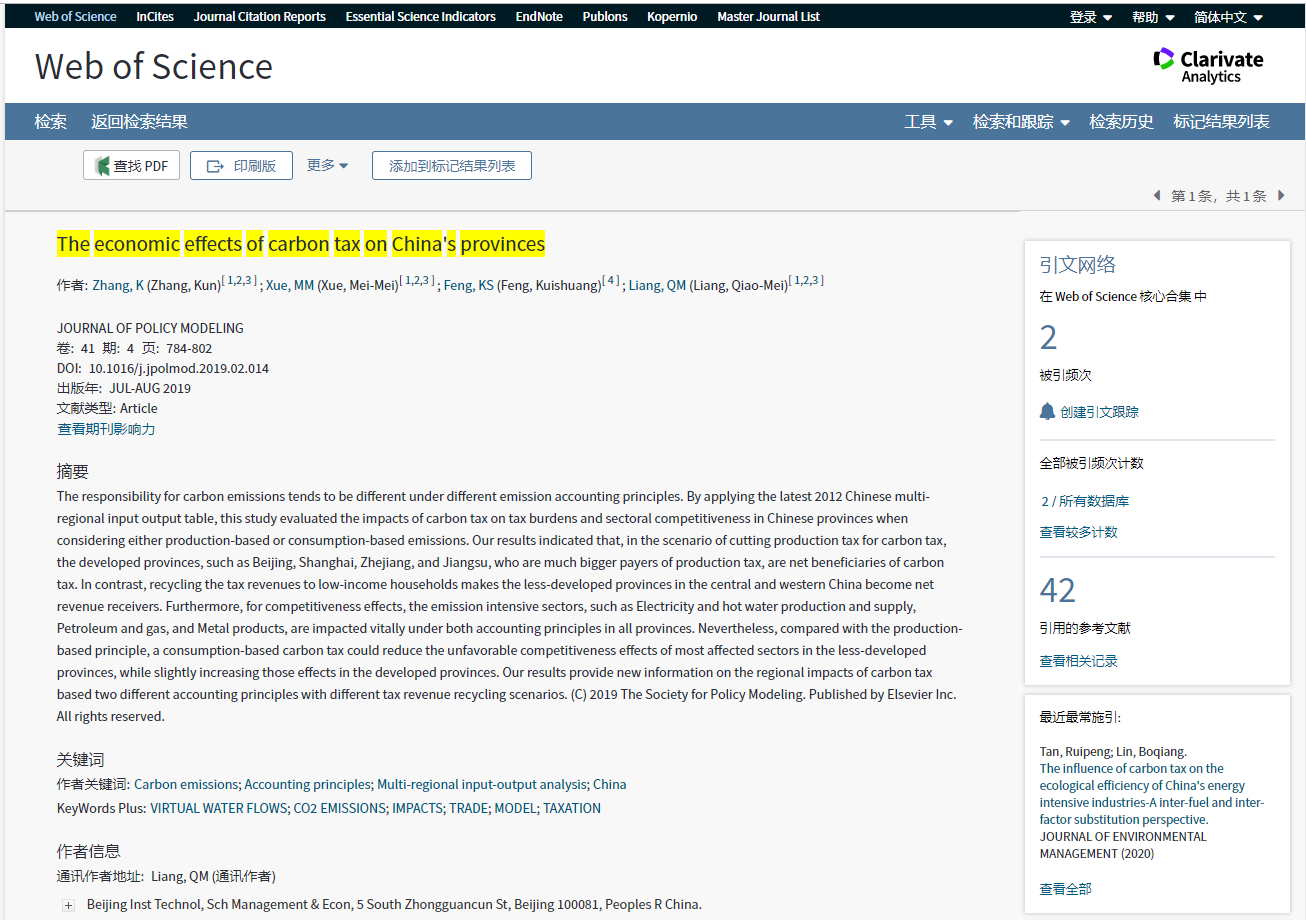Open author link Feng, KS

[x=468, y=285]
